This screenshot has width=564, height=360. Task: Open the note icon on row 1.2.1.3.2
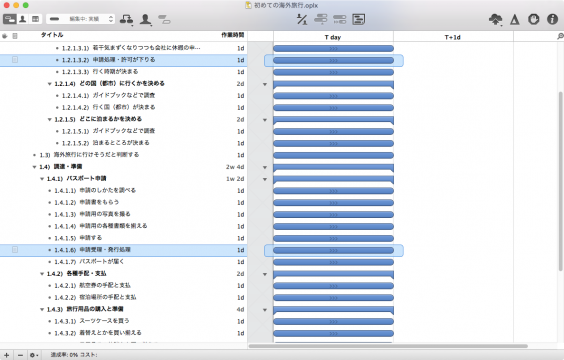point(15,60)
